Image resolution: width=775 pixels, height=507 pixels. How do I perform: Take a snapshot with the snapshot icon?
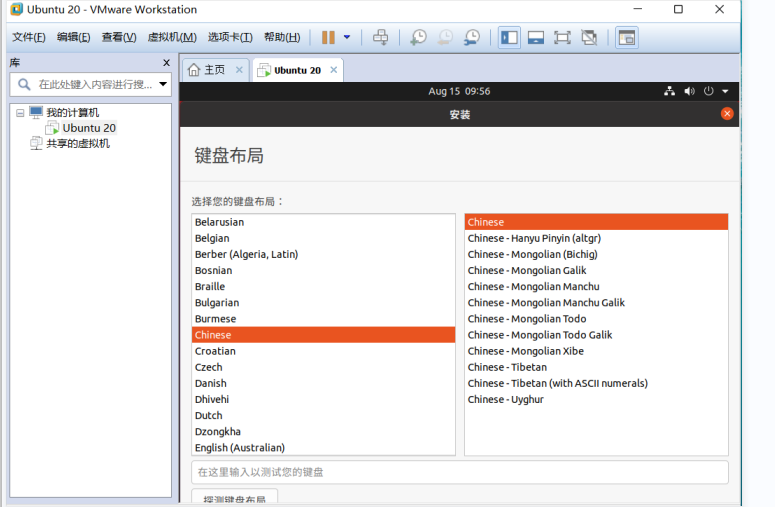coord(418,38)
